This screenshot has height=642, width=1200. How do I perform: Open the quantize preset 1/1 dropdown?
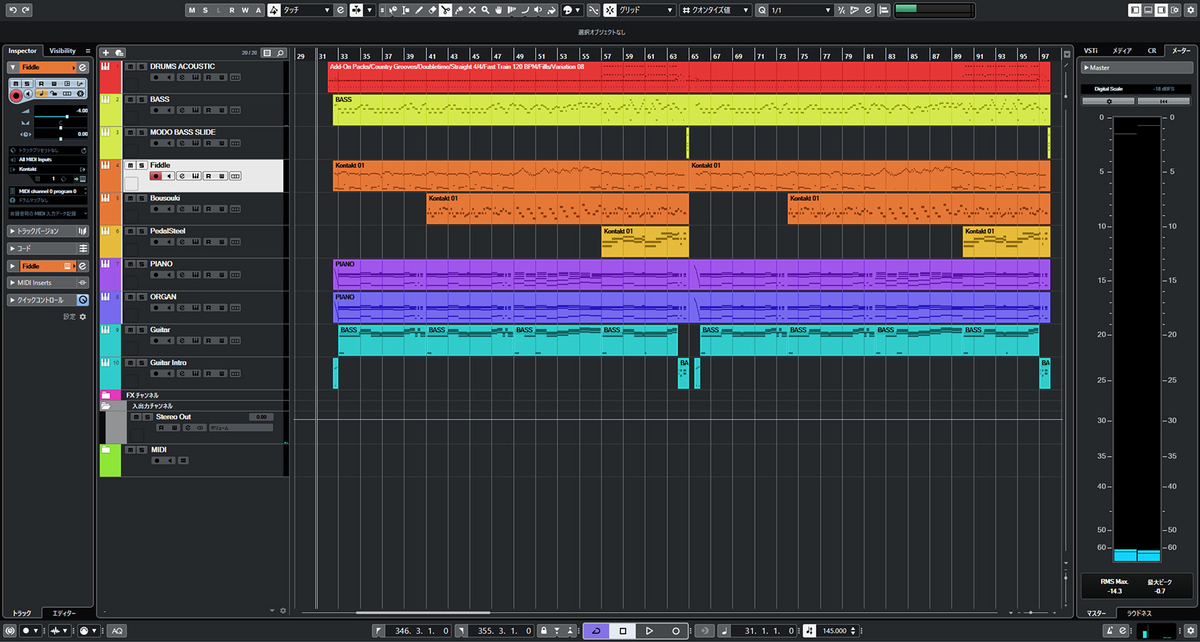point(801,9)
